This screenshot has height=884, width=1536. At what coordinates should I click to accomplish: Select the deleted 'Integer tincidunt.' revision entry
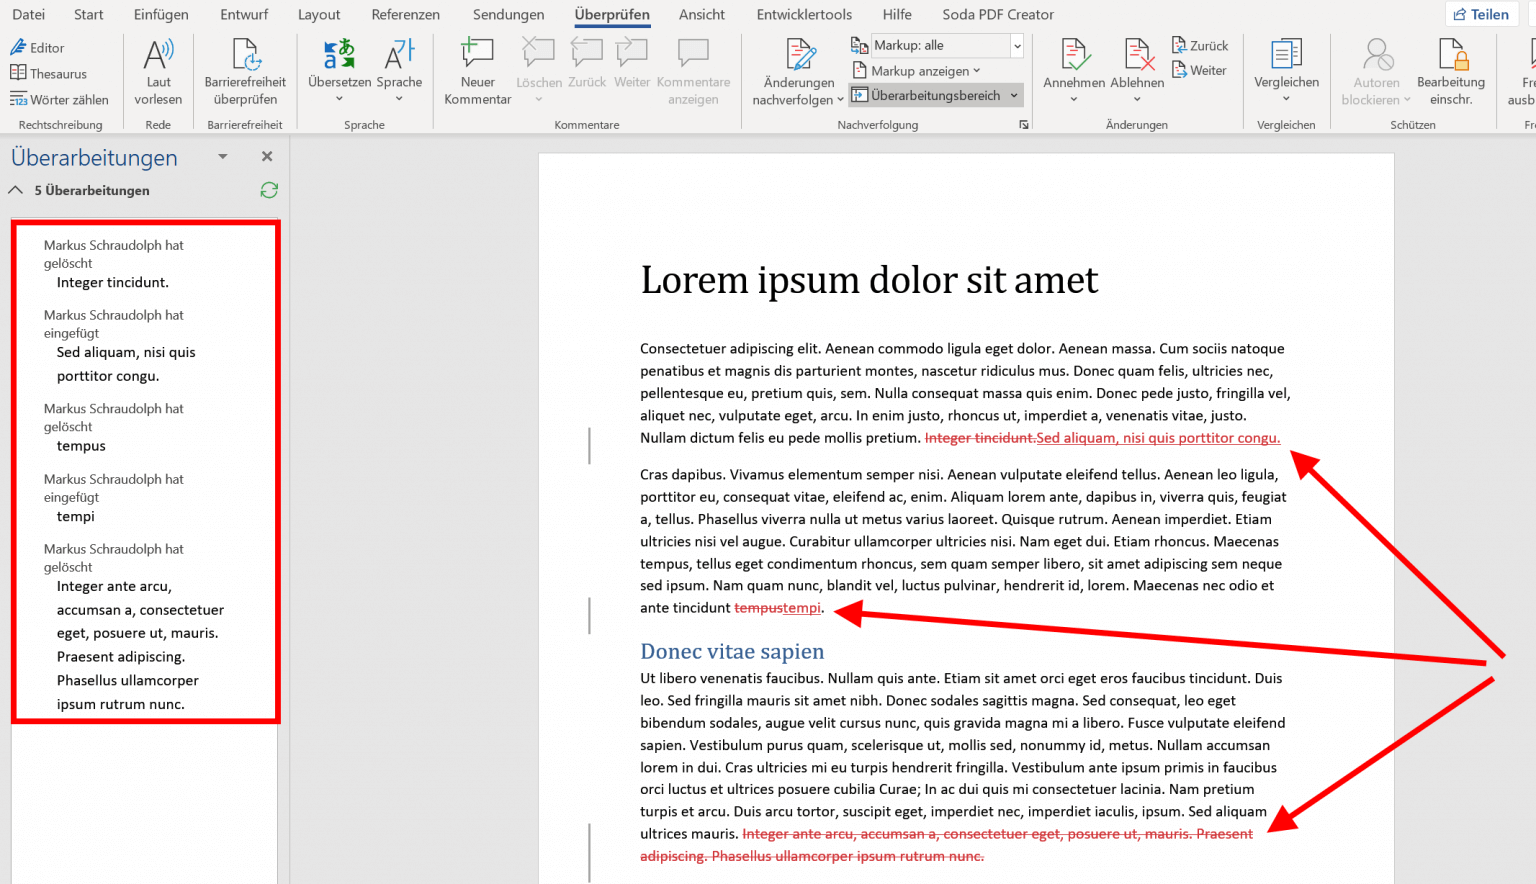[x=112, y=282]
